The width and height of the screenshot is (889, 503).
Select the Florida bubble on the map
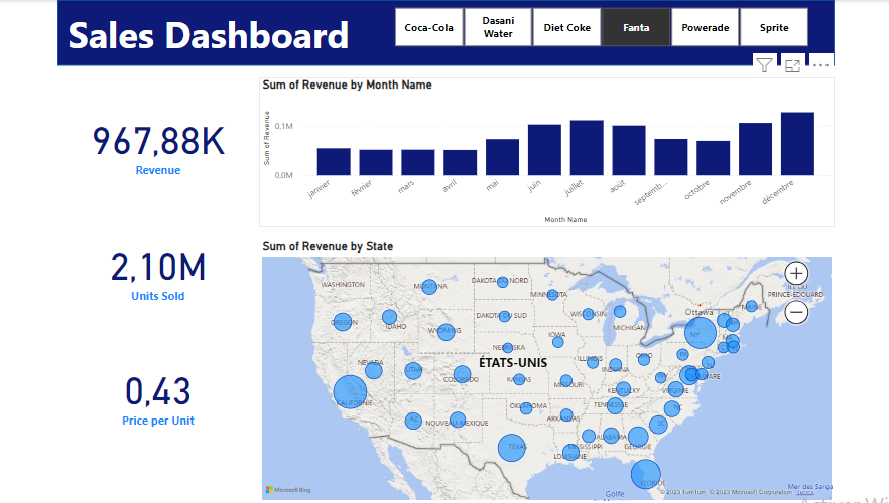click(x=645, y=474)
